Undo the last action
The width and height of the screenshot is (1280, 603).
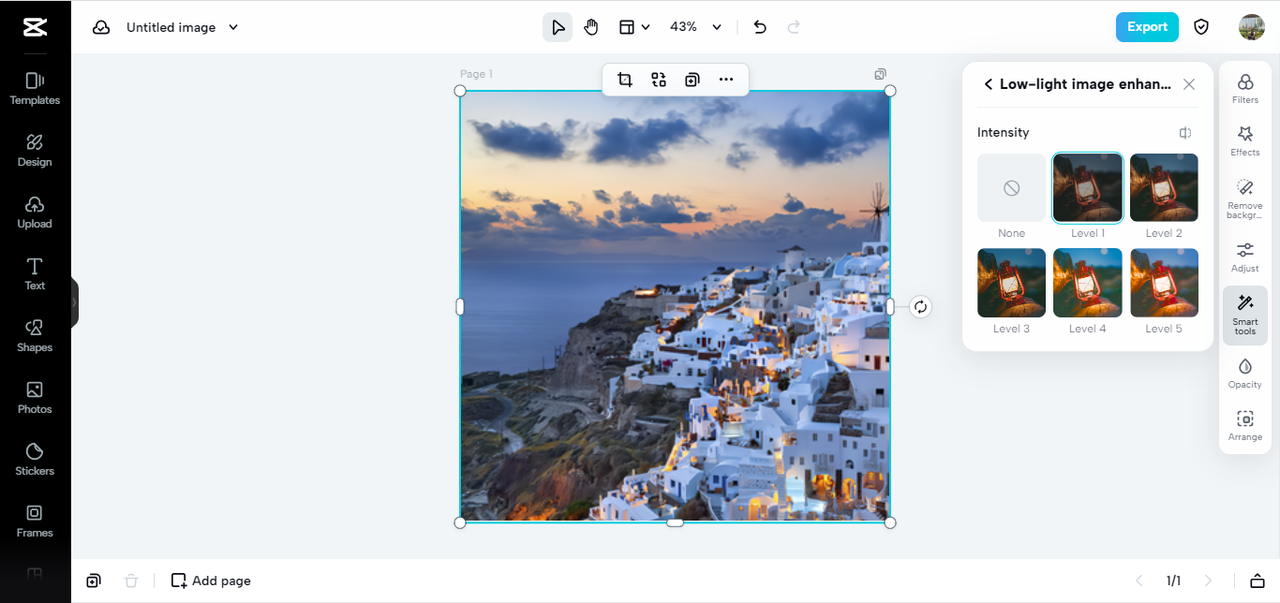760,27
